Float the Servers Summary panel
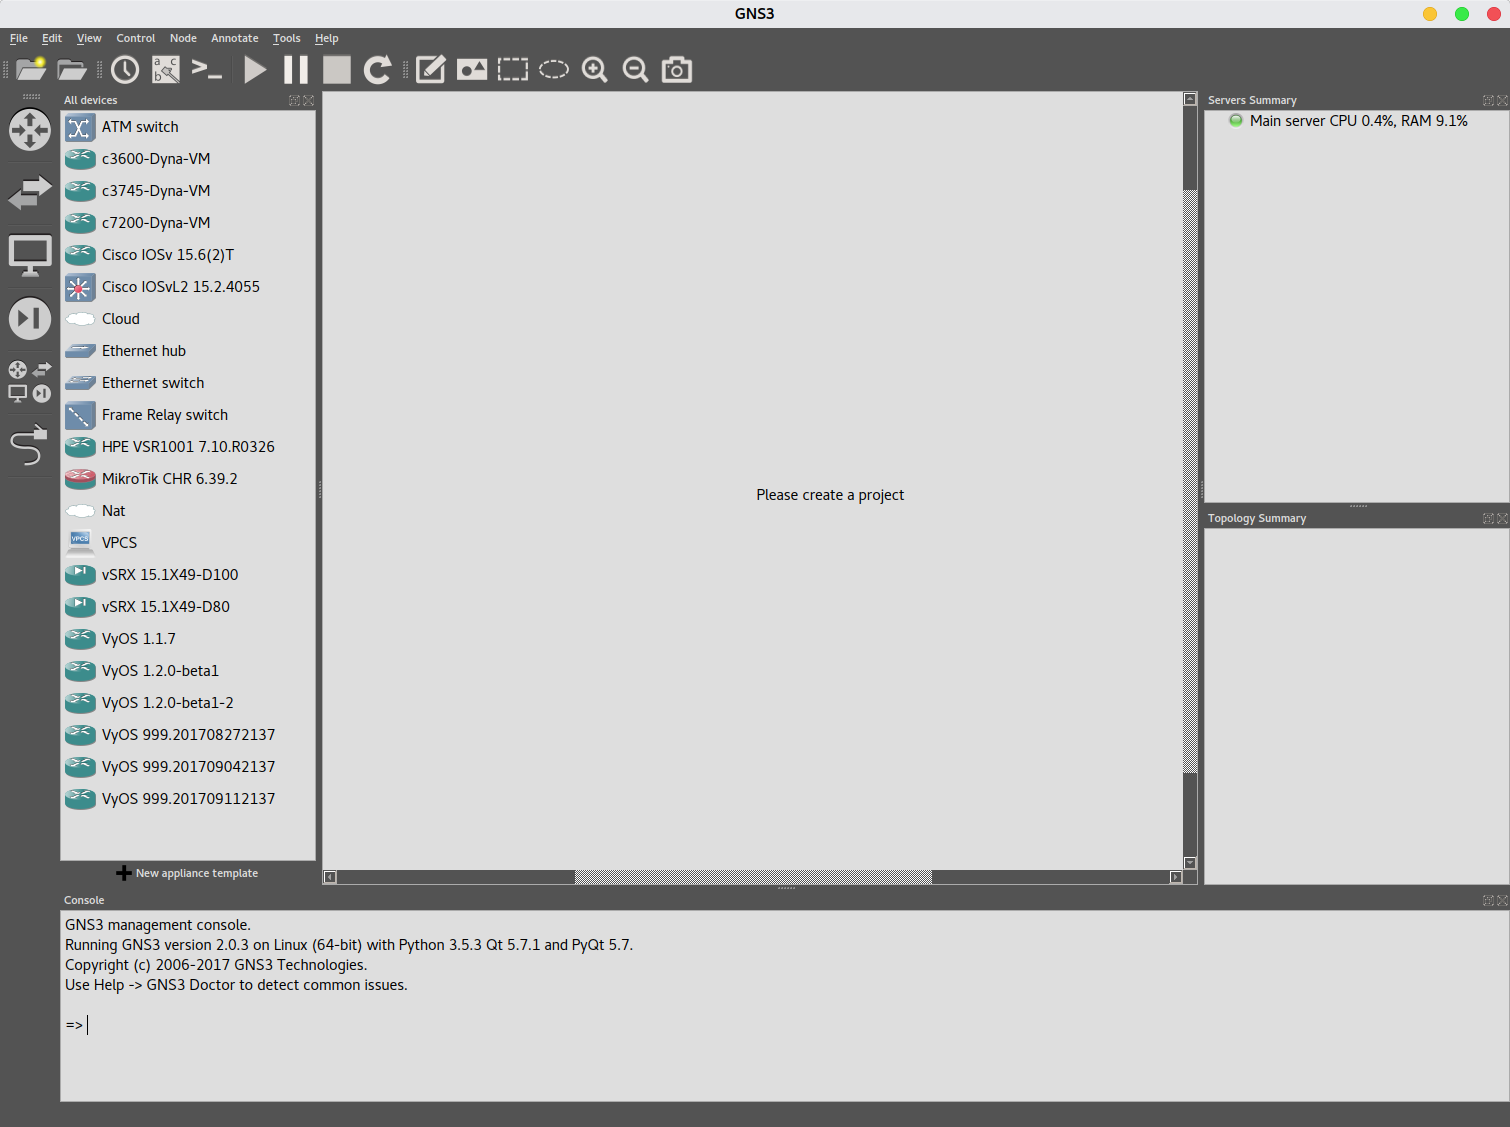The height and width of the screenshot is (1127, 1510). pos(1488,100)
